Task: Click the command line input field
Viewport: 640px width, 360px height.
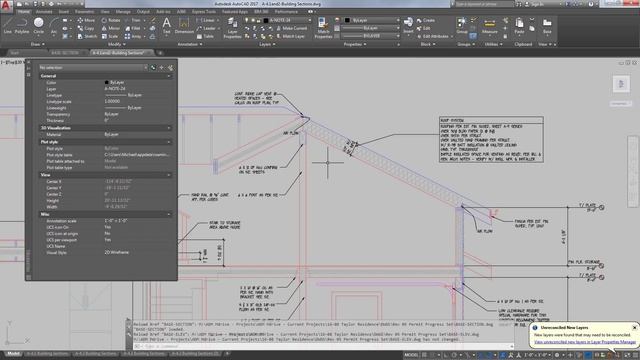Action: click(322, 346)
